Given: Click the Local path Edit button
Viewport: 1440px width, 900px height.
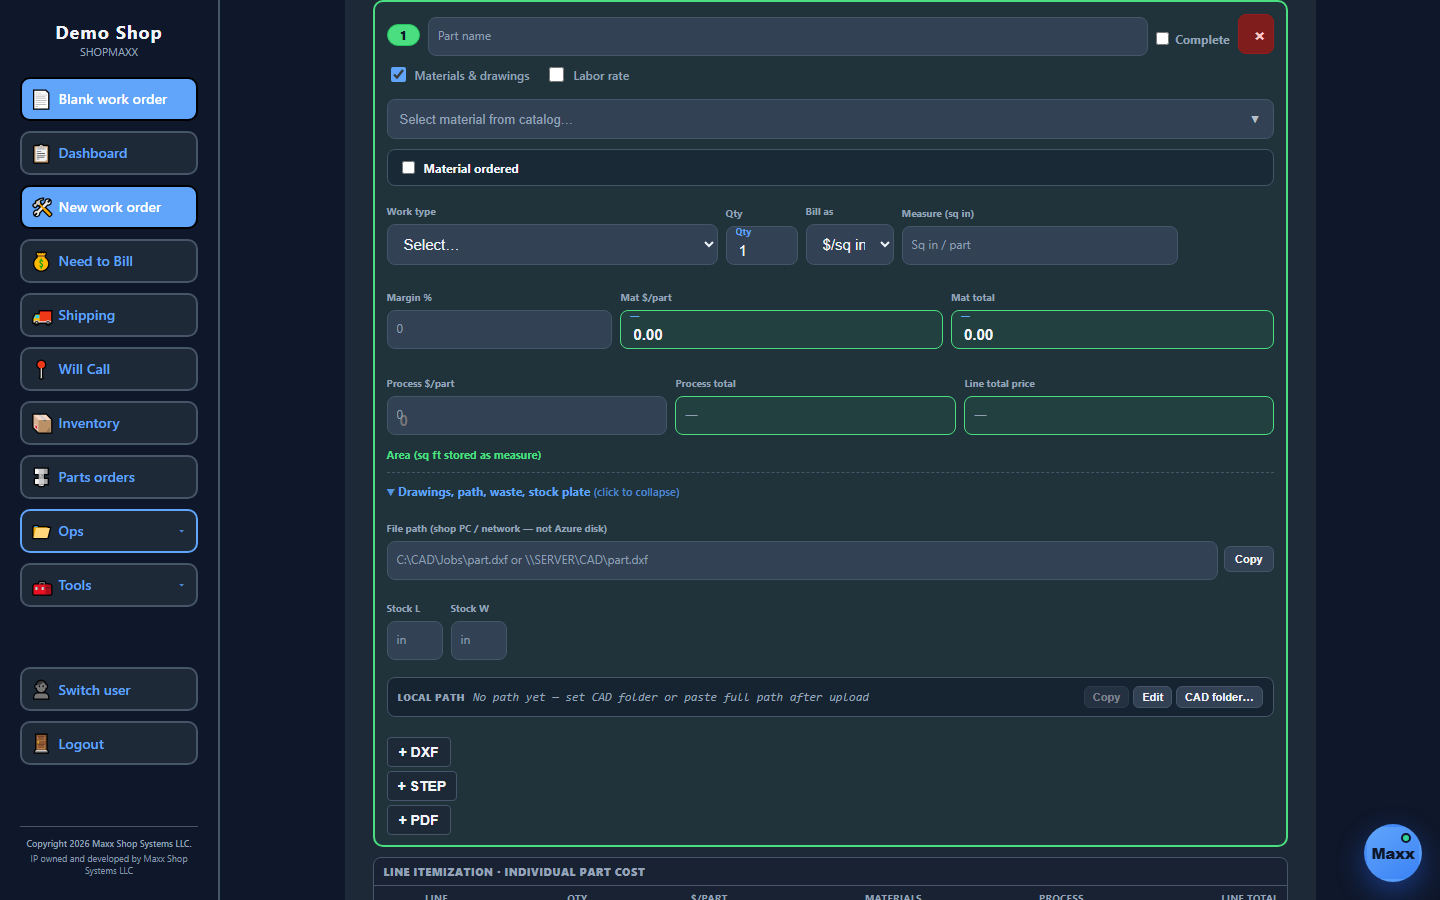Looking at the screenshot, I should point(1152,697).
